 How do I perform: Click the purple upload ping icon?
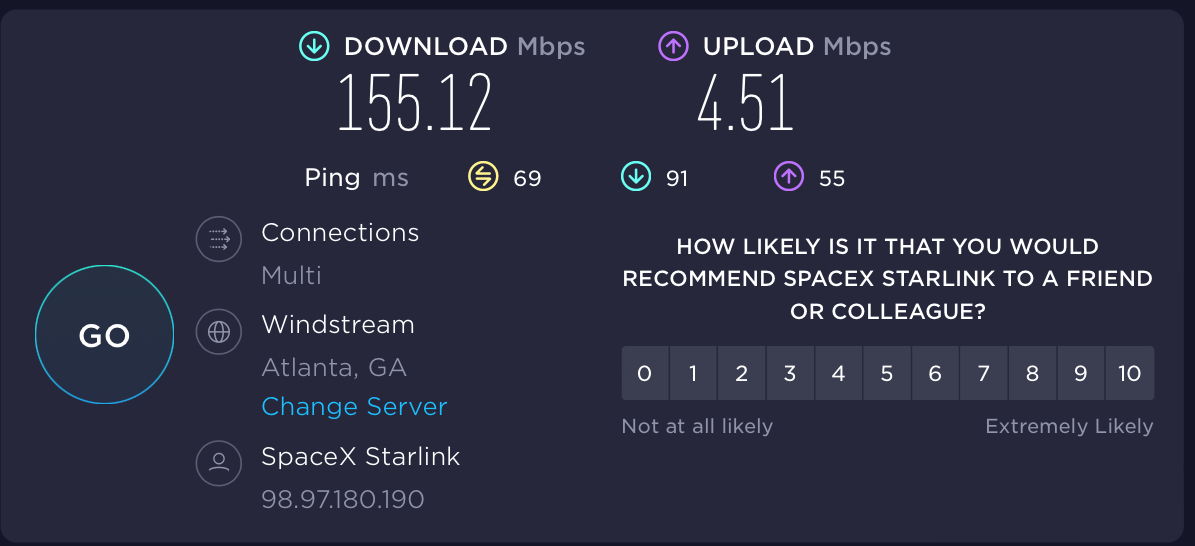[x=788, y=177]
